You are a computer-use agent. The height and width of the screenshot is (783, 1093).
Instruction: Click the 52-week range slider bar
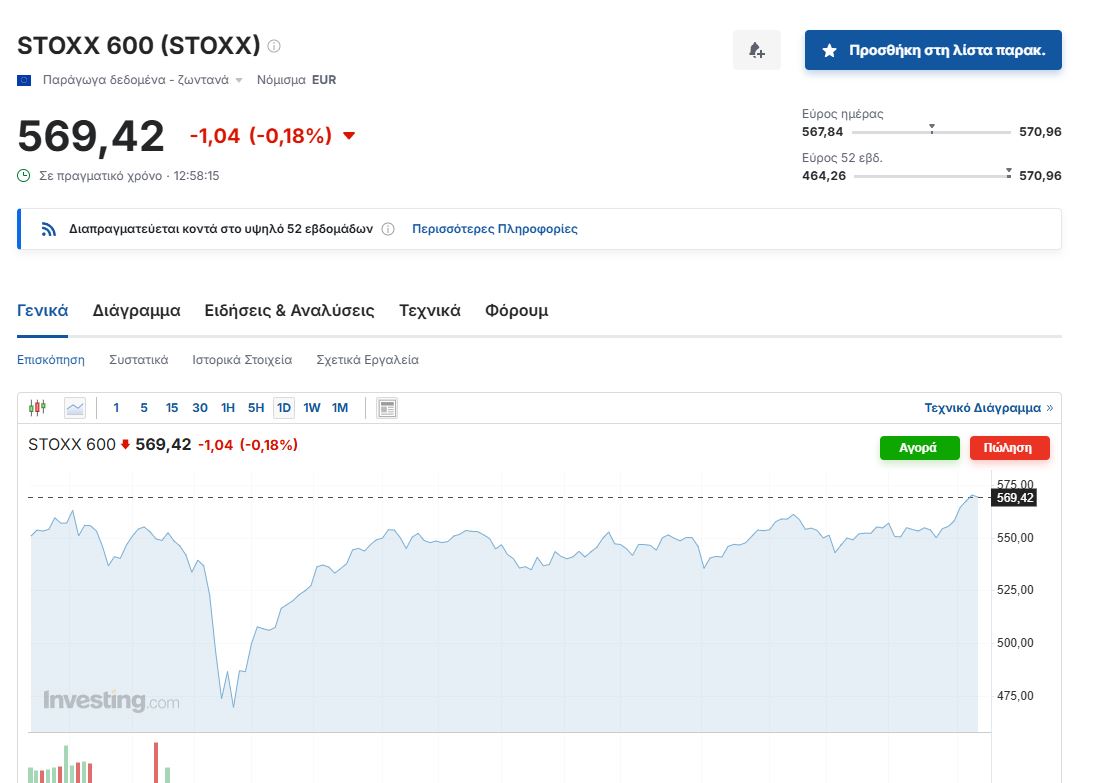pos(931,176)
